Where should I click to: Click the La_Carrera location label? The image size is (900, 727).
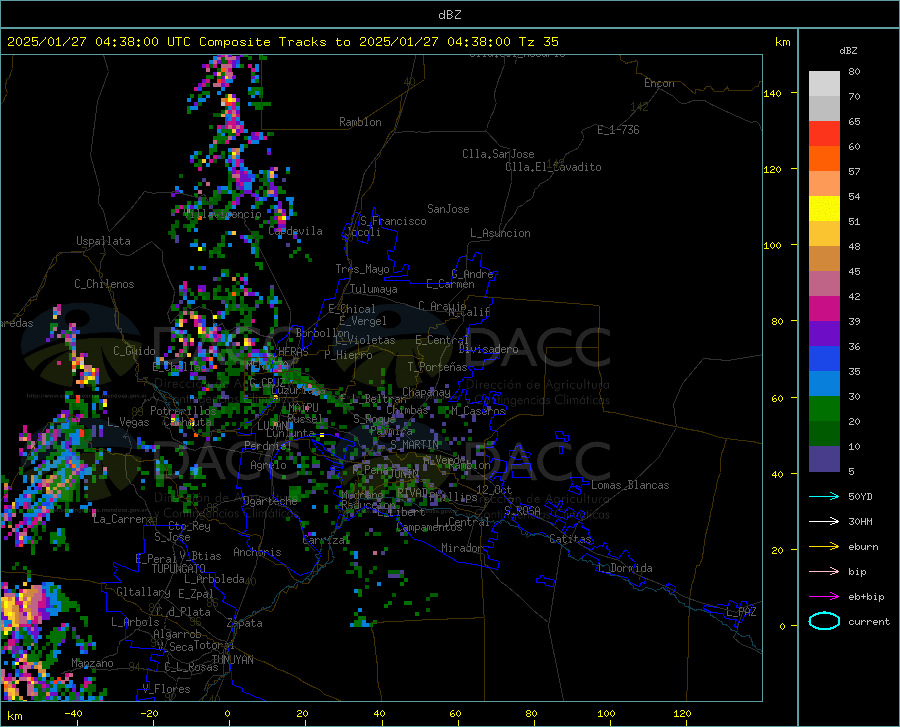pos(123,519)
